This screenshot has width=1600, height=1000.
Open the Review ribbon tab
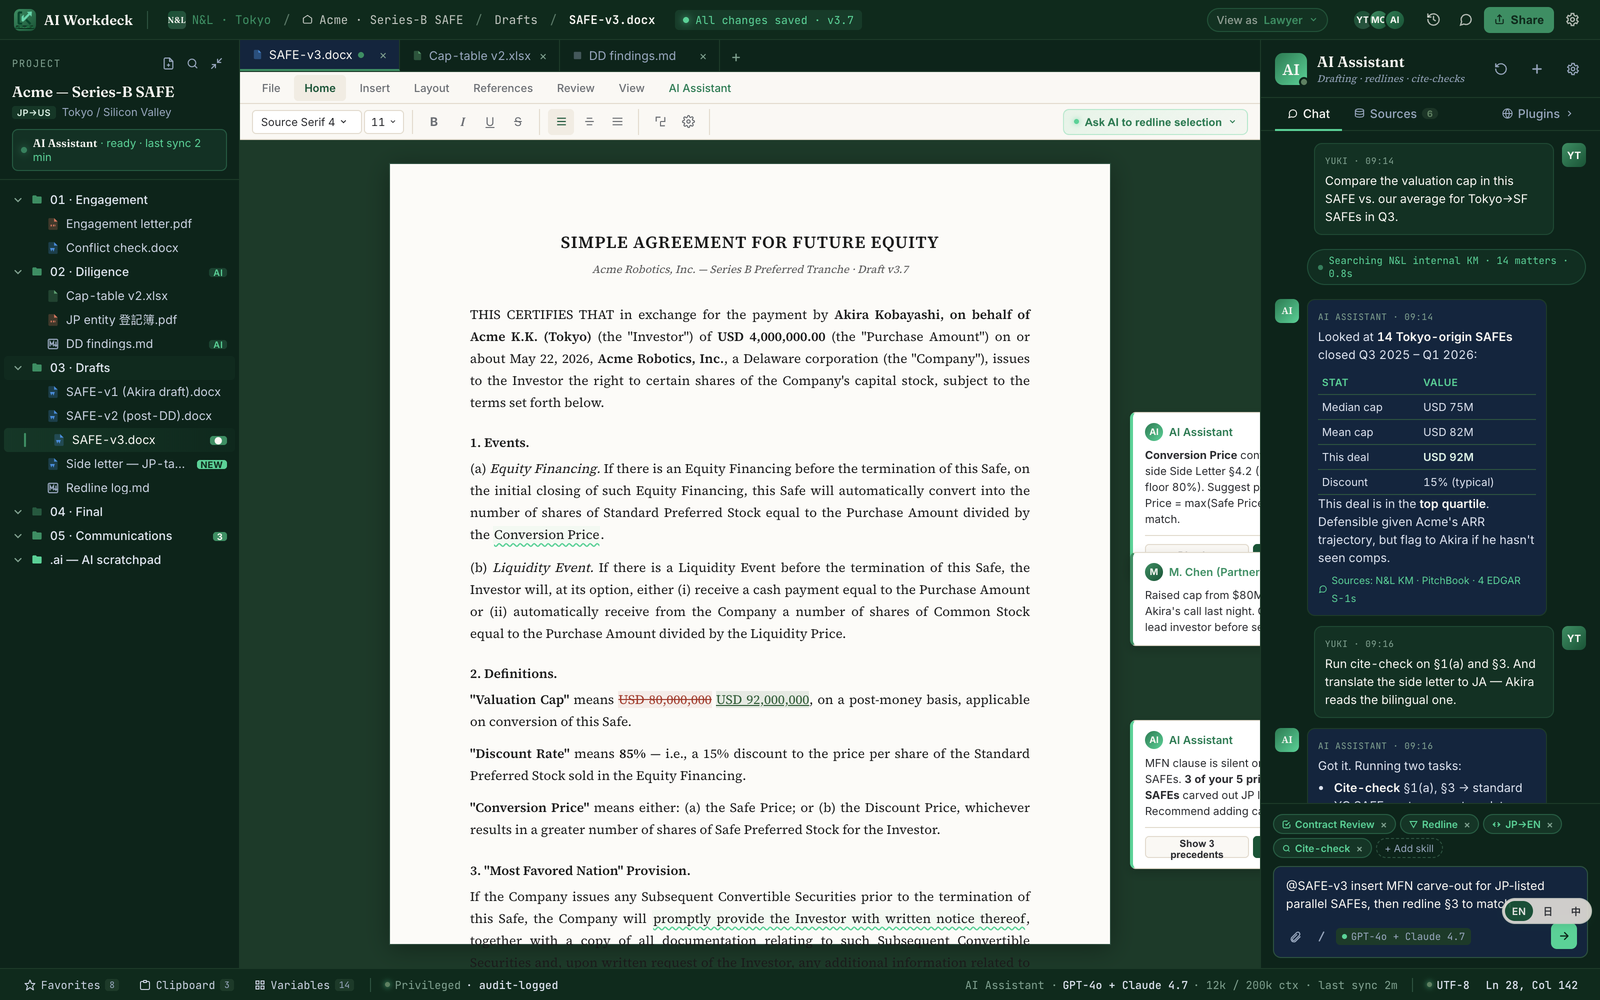[575, 88]
